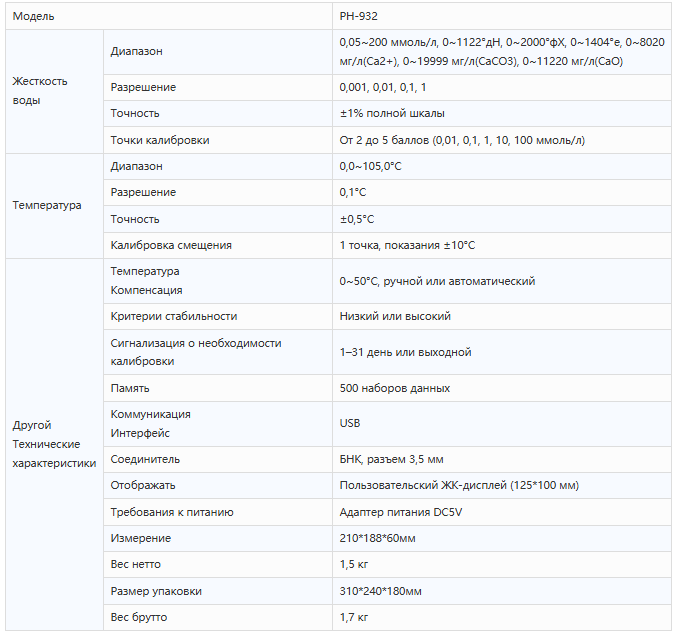Select the 500 наборов данных value

395,388
